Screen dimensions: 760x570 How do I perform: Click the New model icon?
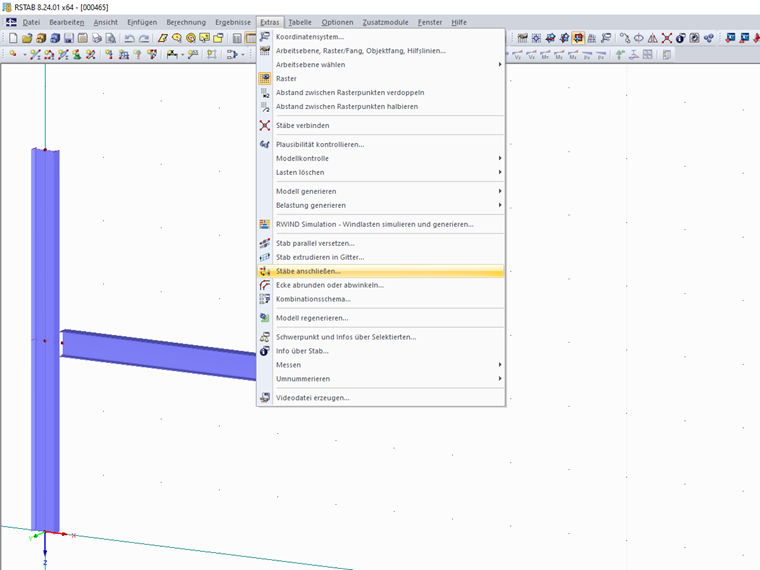[13, 38]
